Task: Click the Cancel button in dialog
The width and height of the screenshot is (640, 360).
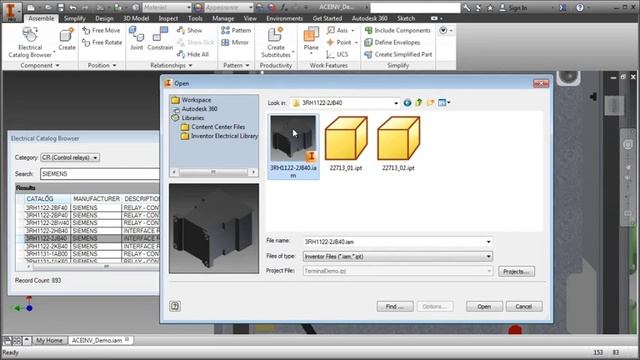Action: (x=524, y=307)
